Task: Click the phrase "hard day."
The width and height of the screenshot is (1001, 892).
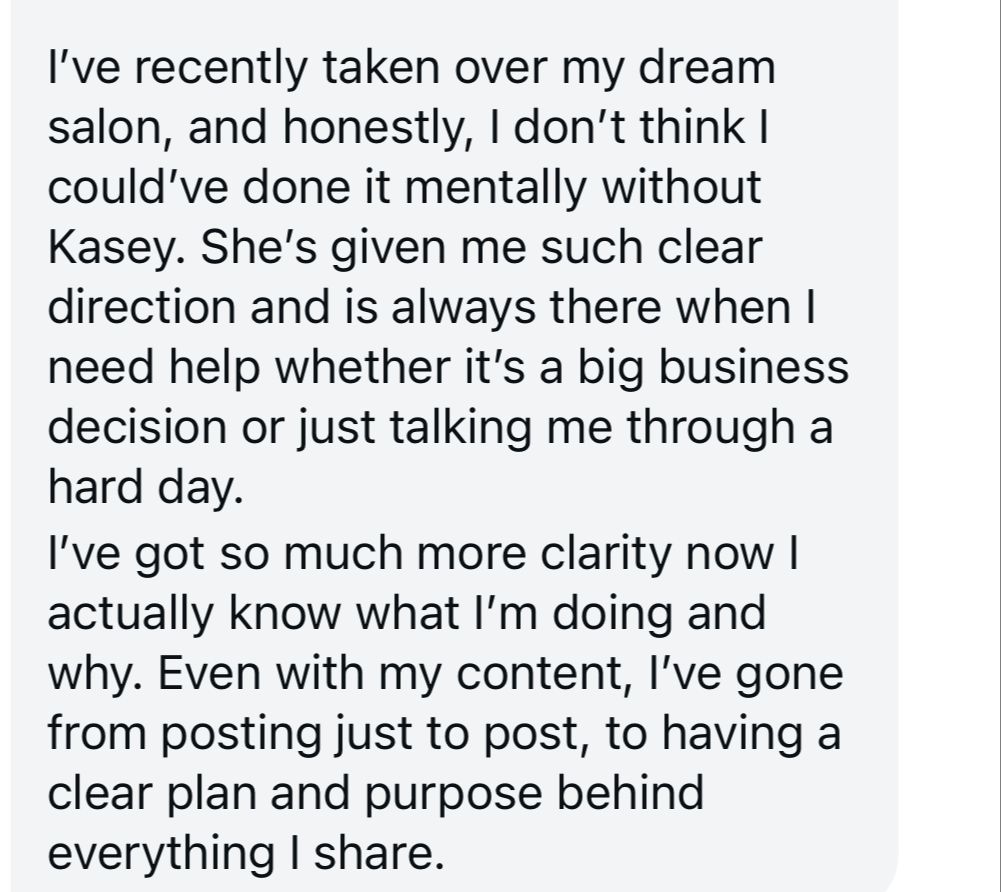Action: pyautogui.click(x=146, y=489)
